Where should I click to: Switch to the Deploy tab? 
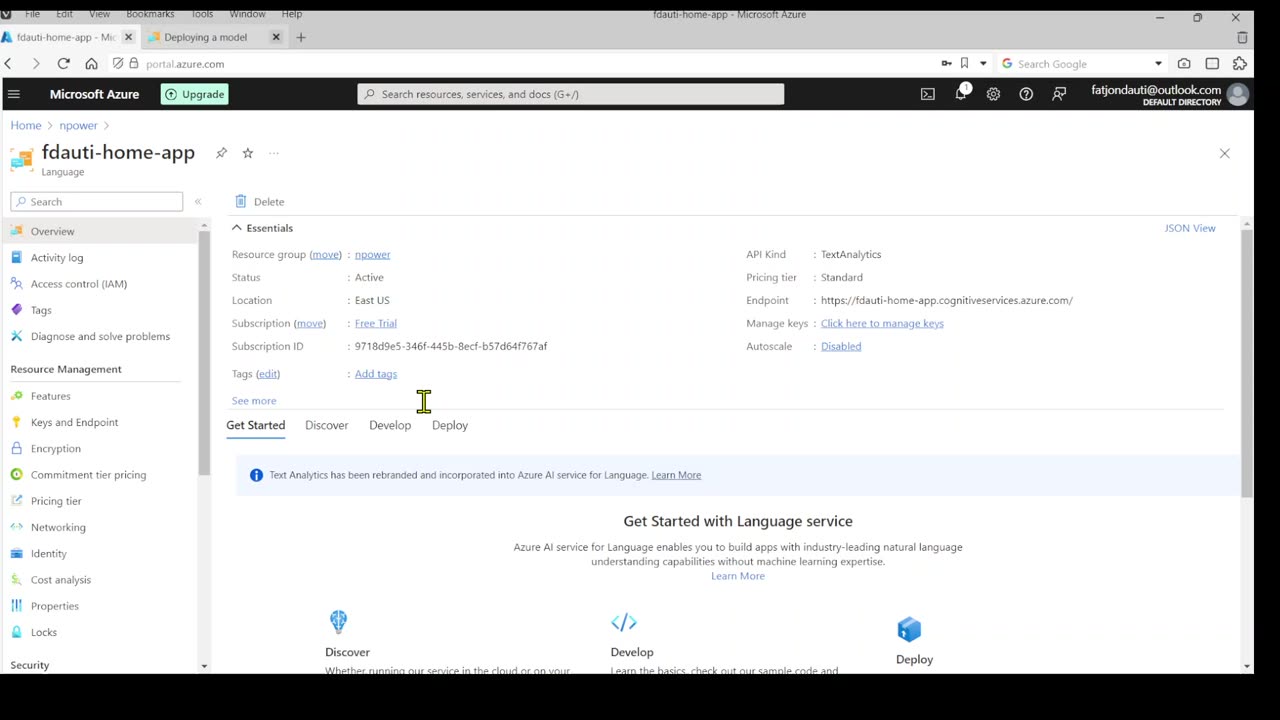click(x=450, y=425)
